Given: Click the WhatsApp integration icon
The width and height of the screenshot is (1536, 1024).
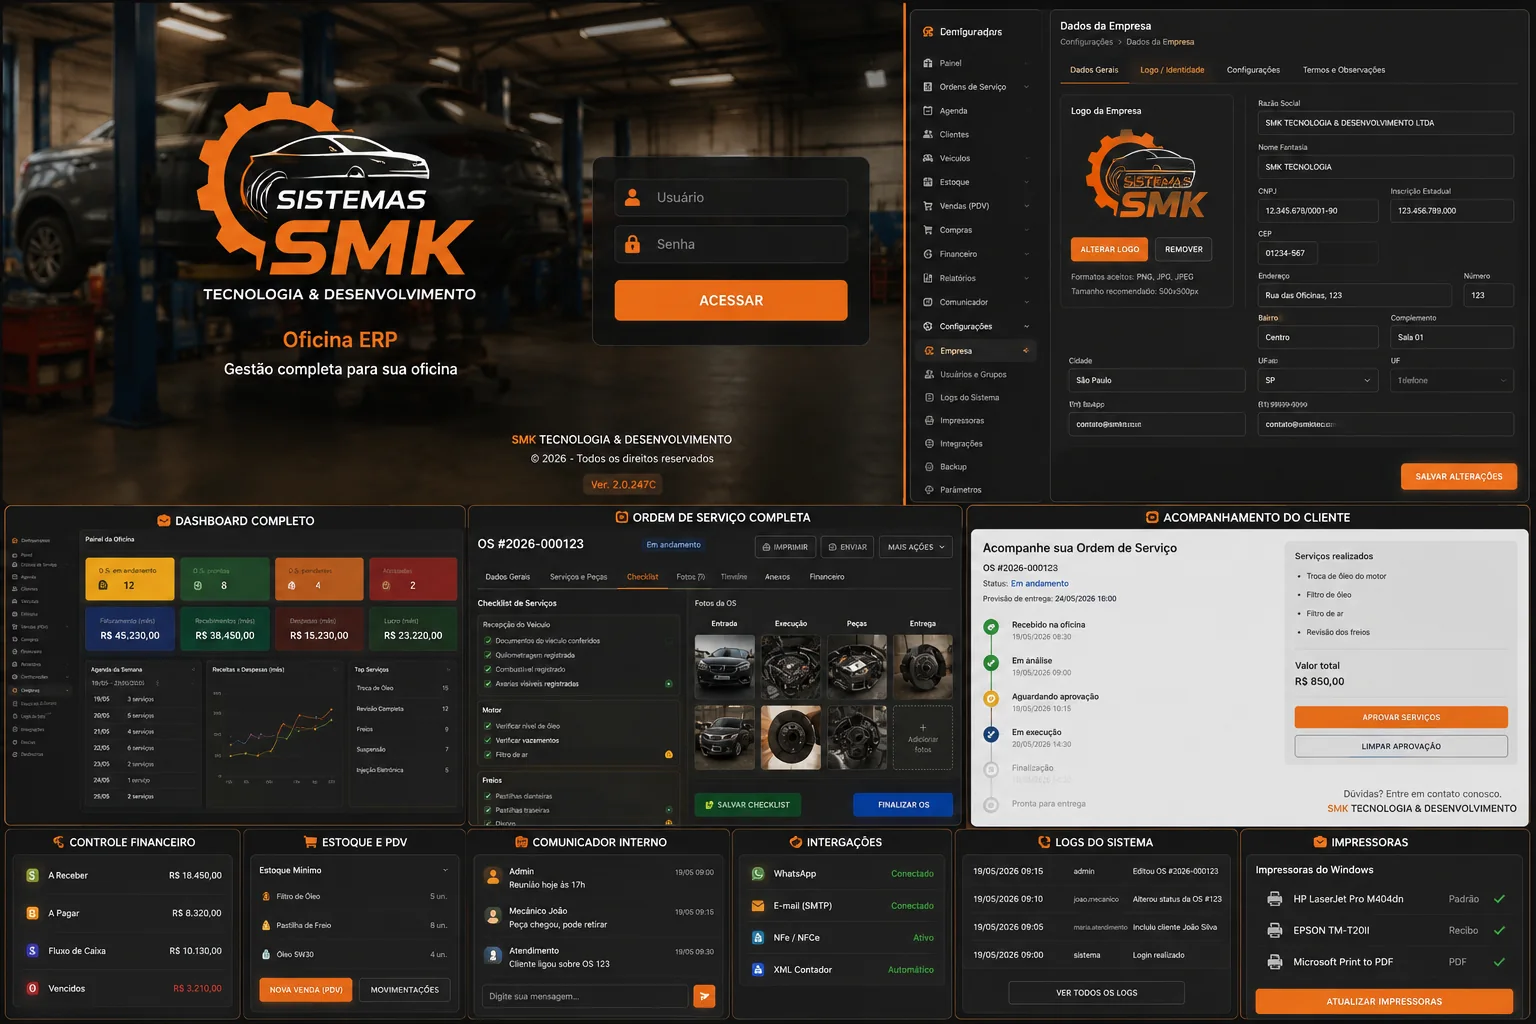Looking at the screenshot, I should tap(758, 874).
